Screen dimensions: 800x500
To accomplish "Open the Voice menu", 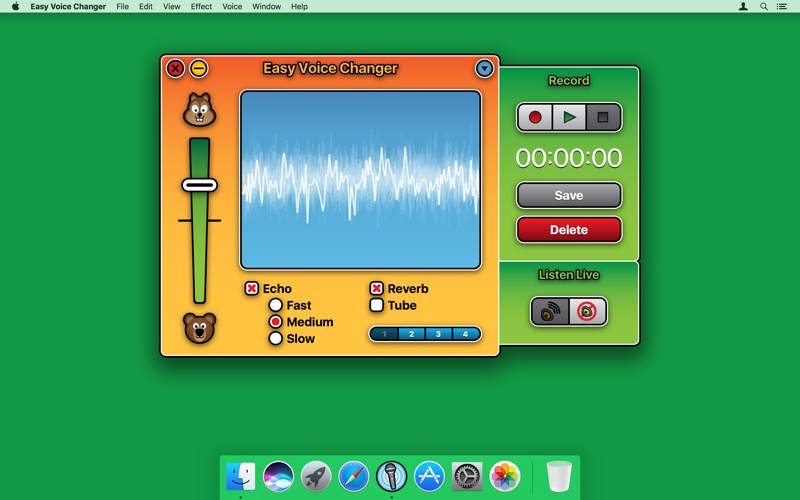I will [x=232, y=7].
